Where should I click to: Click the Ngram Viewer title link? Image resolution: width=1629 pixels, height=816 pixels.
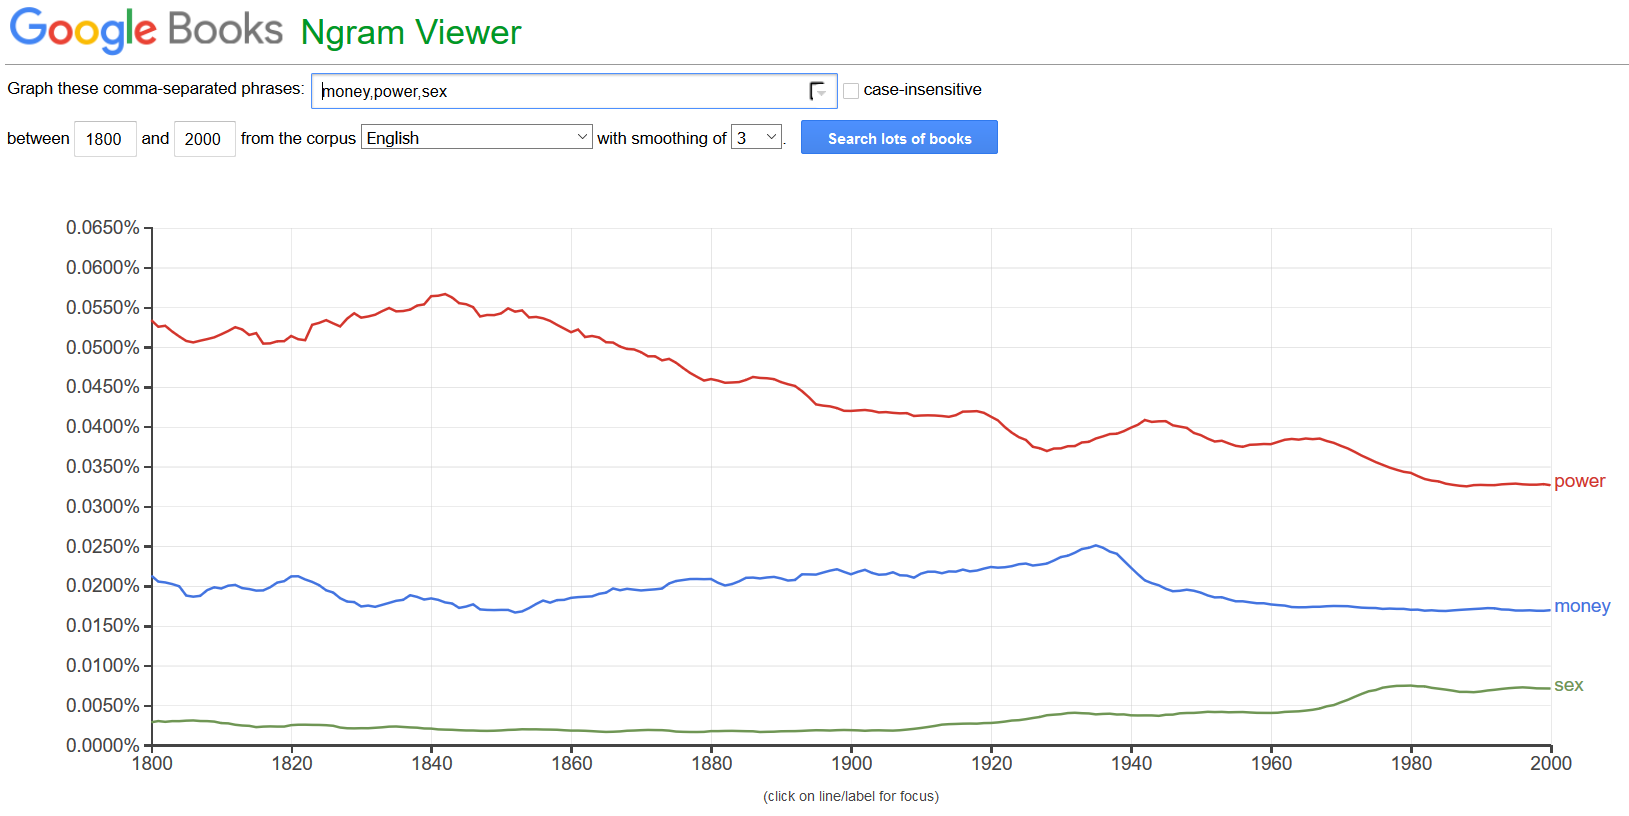[x=411, y=32]
